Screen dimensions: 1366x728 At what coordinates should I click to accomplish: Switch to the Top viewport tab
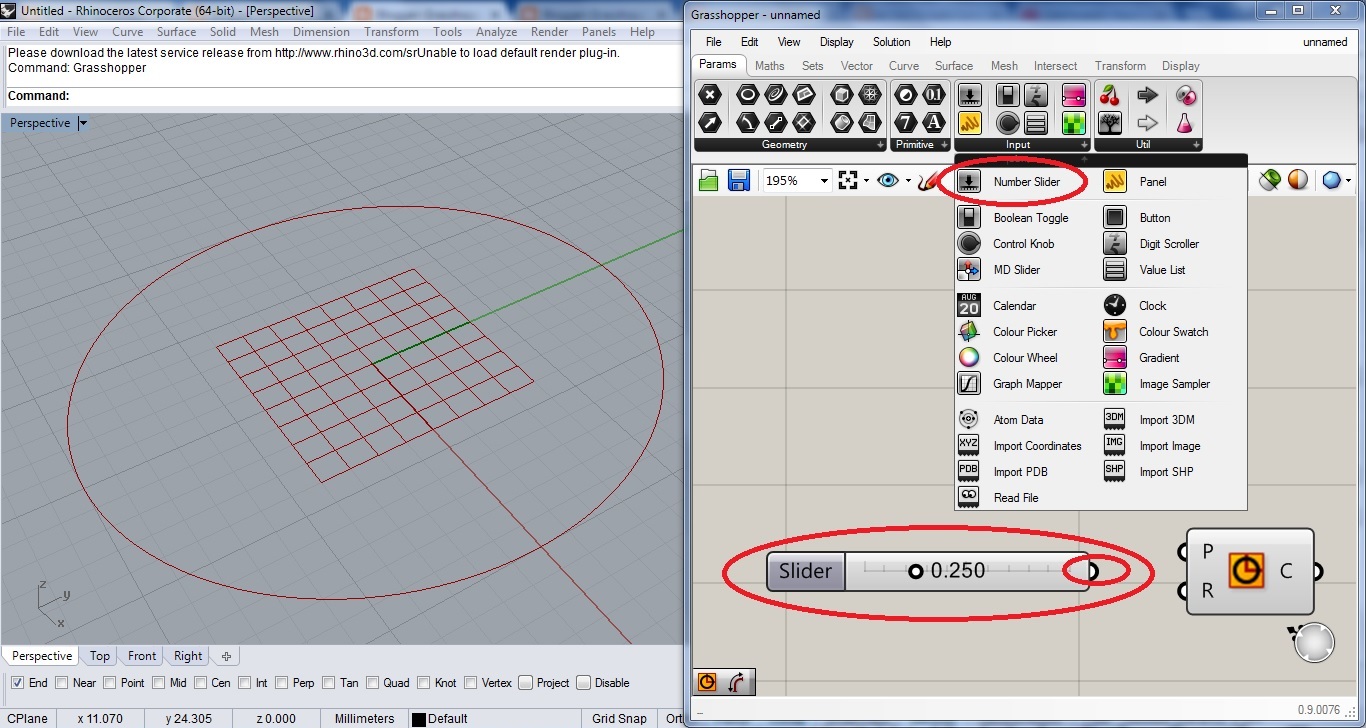coord(99,655)
